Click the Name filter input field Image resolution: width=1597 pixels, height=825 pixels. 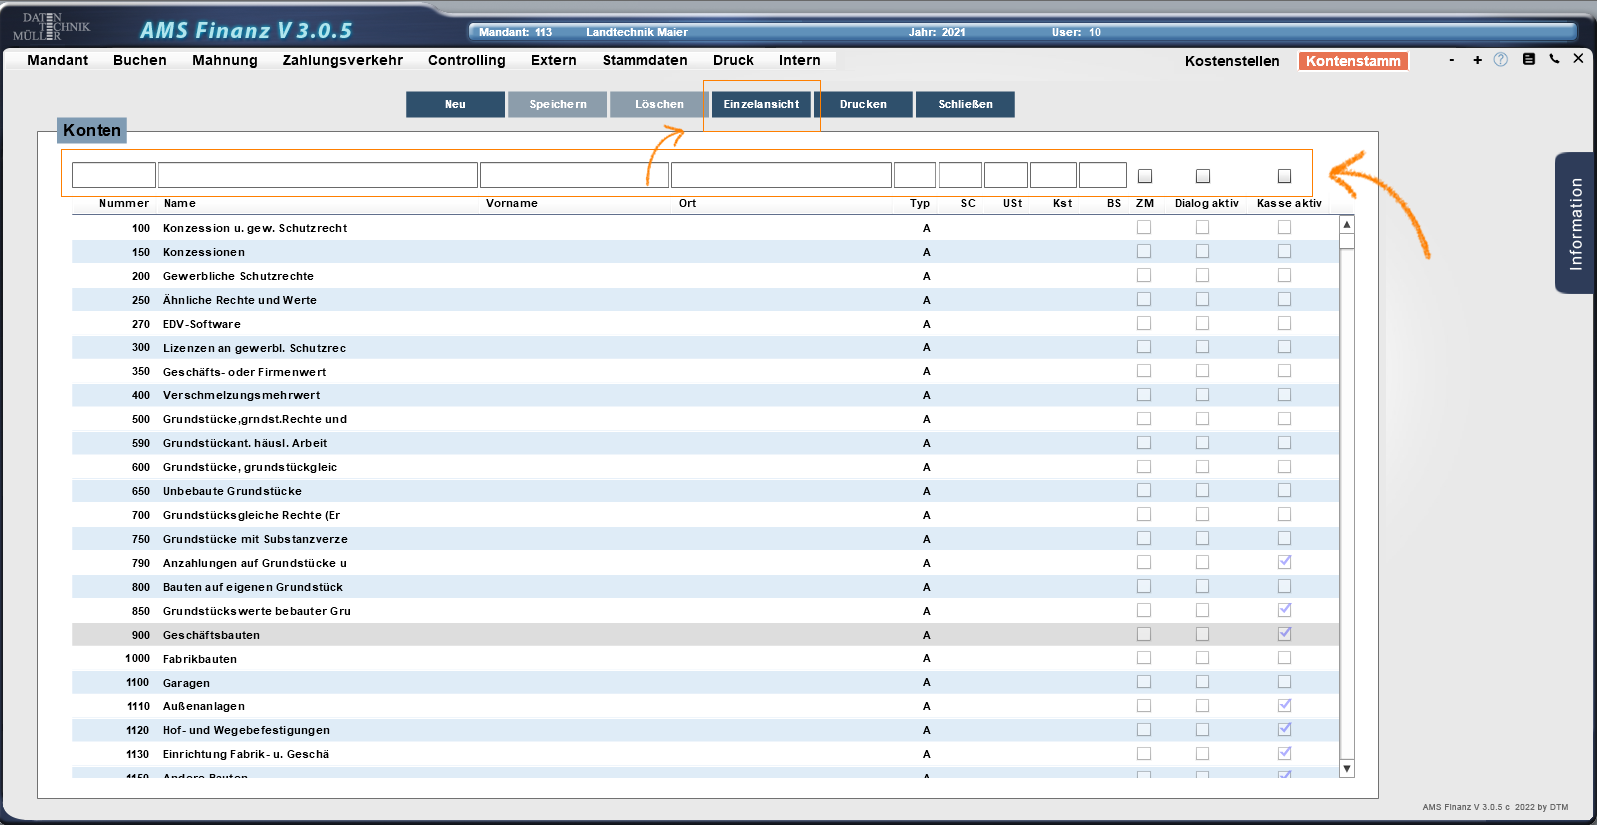click(x=317, y=175)
